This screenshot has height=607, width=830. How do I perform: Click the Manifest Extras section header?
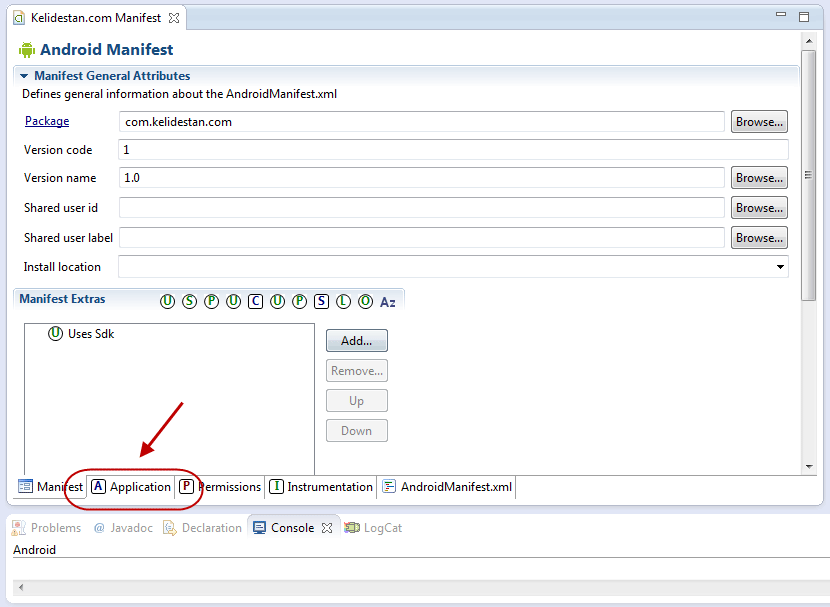62,299
